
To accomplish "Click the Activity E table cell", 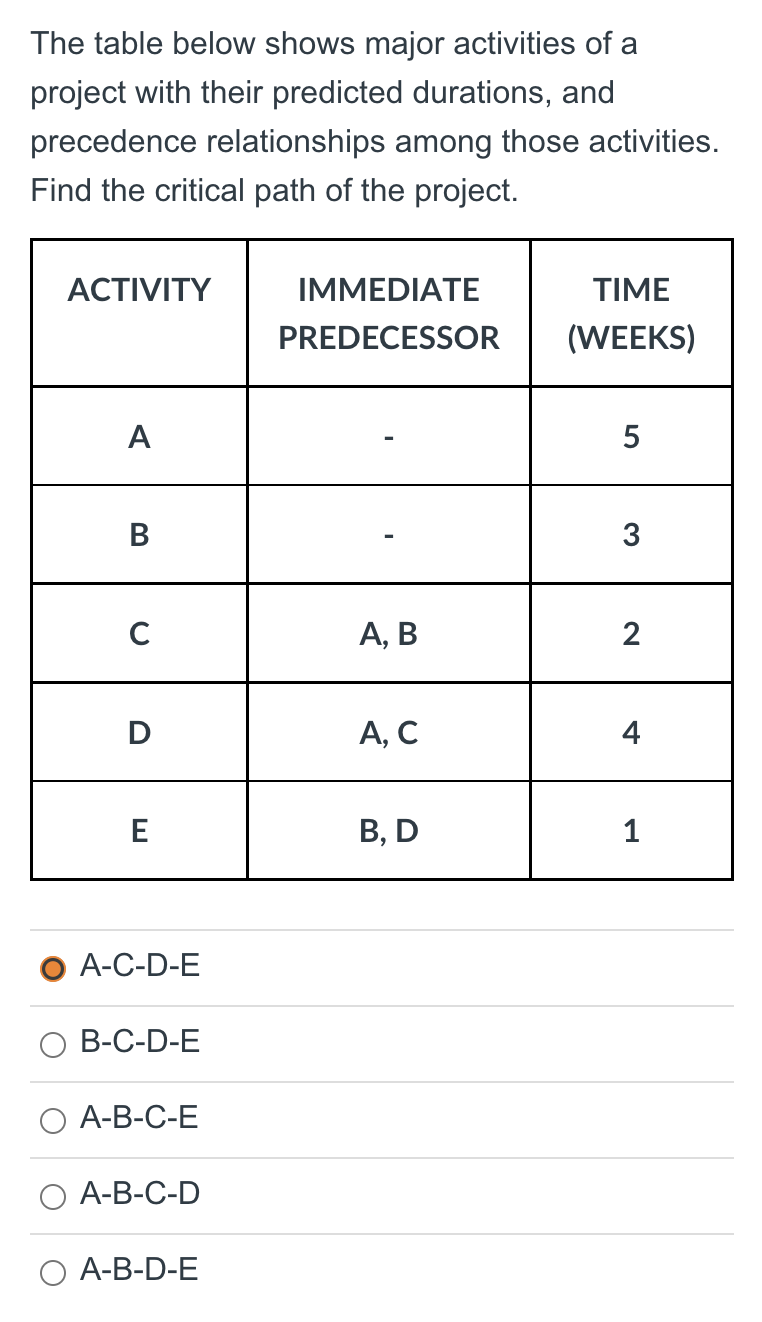I will [139, 830].
